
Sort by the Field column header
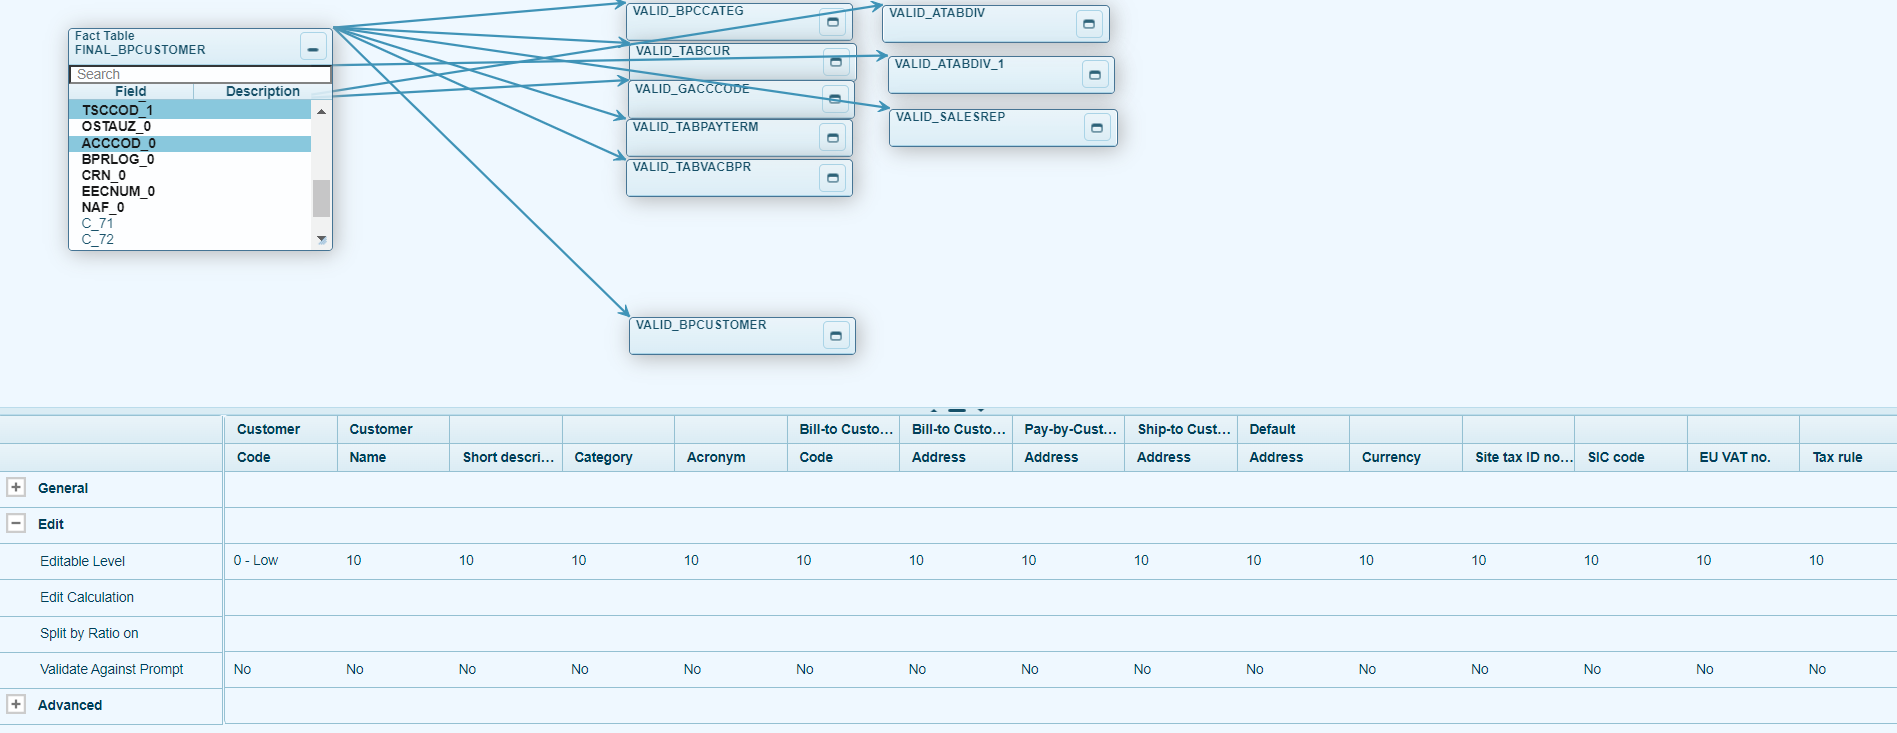[130, 91]
